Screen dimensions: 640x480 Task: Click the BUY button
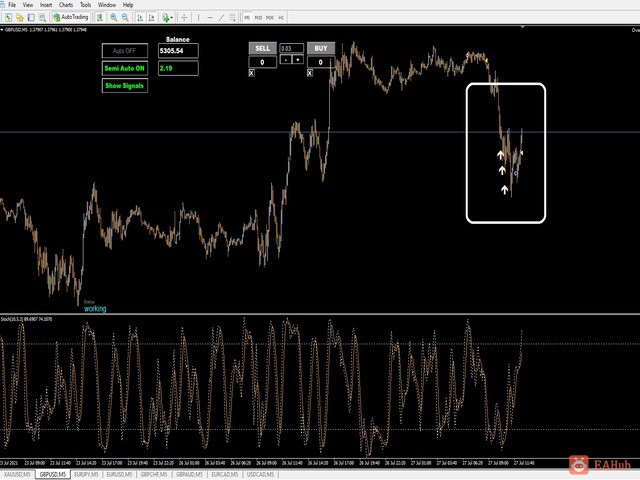[321, 48]
